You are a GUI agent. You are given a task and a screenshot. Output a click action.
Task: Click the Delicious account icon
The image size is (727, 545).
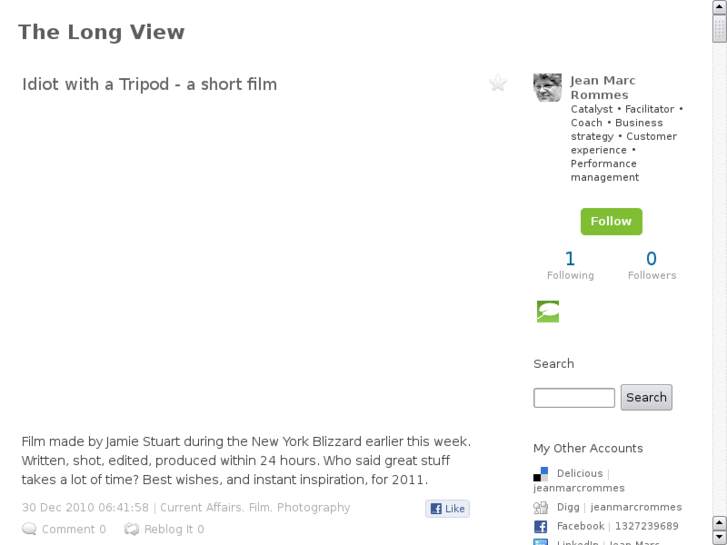541,474
